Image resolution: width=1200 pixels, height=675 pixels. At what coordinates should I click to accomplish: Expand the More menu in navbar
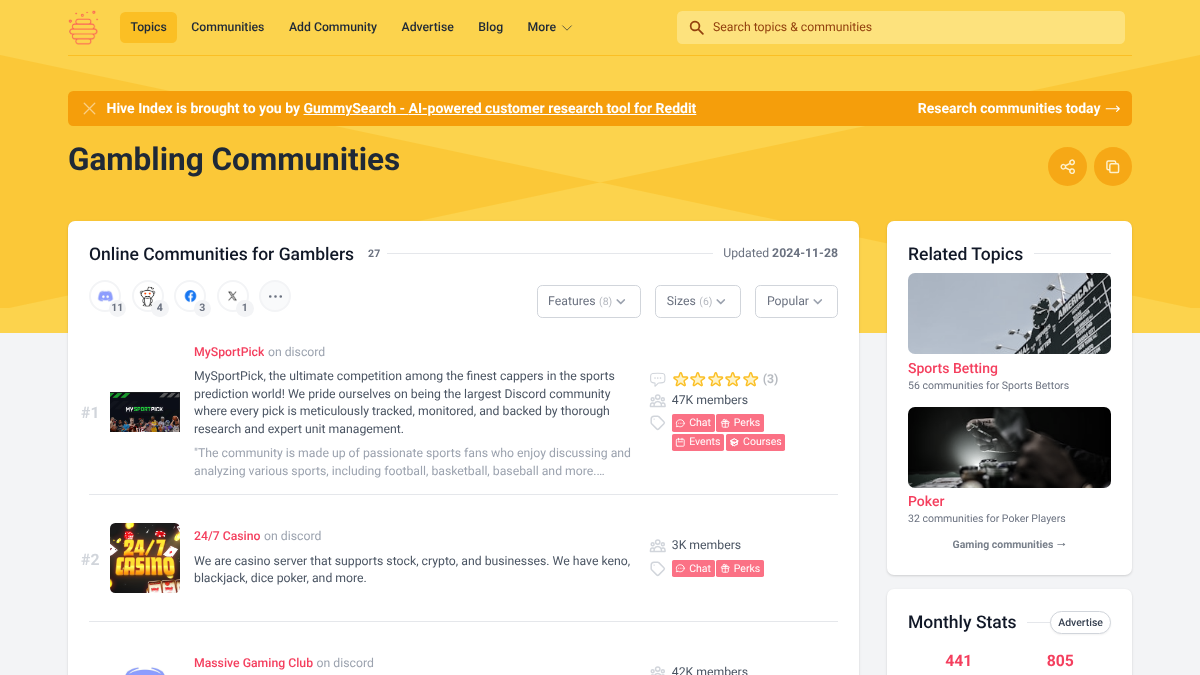549,28
